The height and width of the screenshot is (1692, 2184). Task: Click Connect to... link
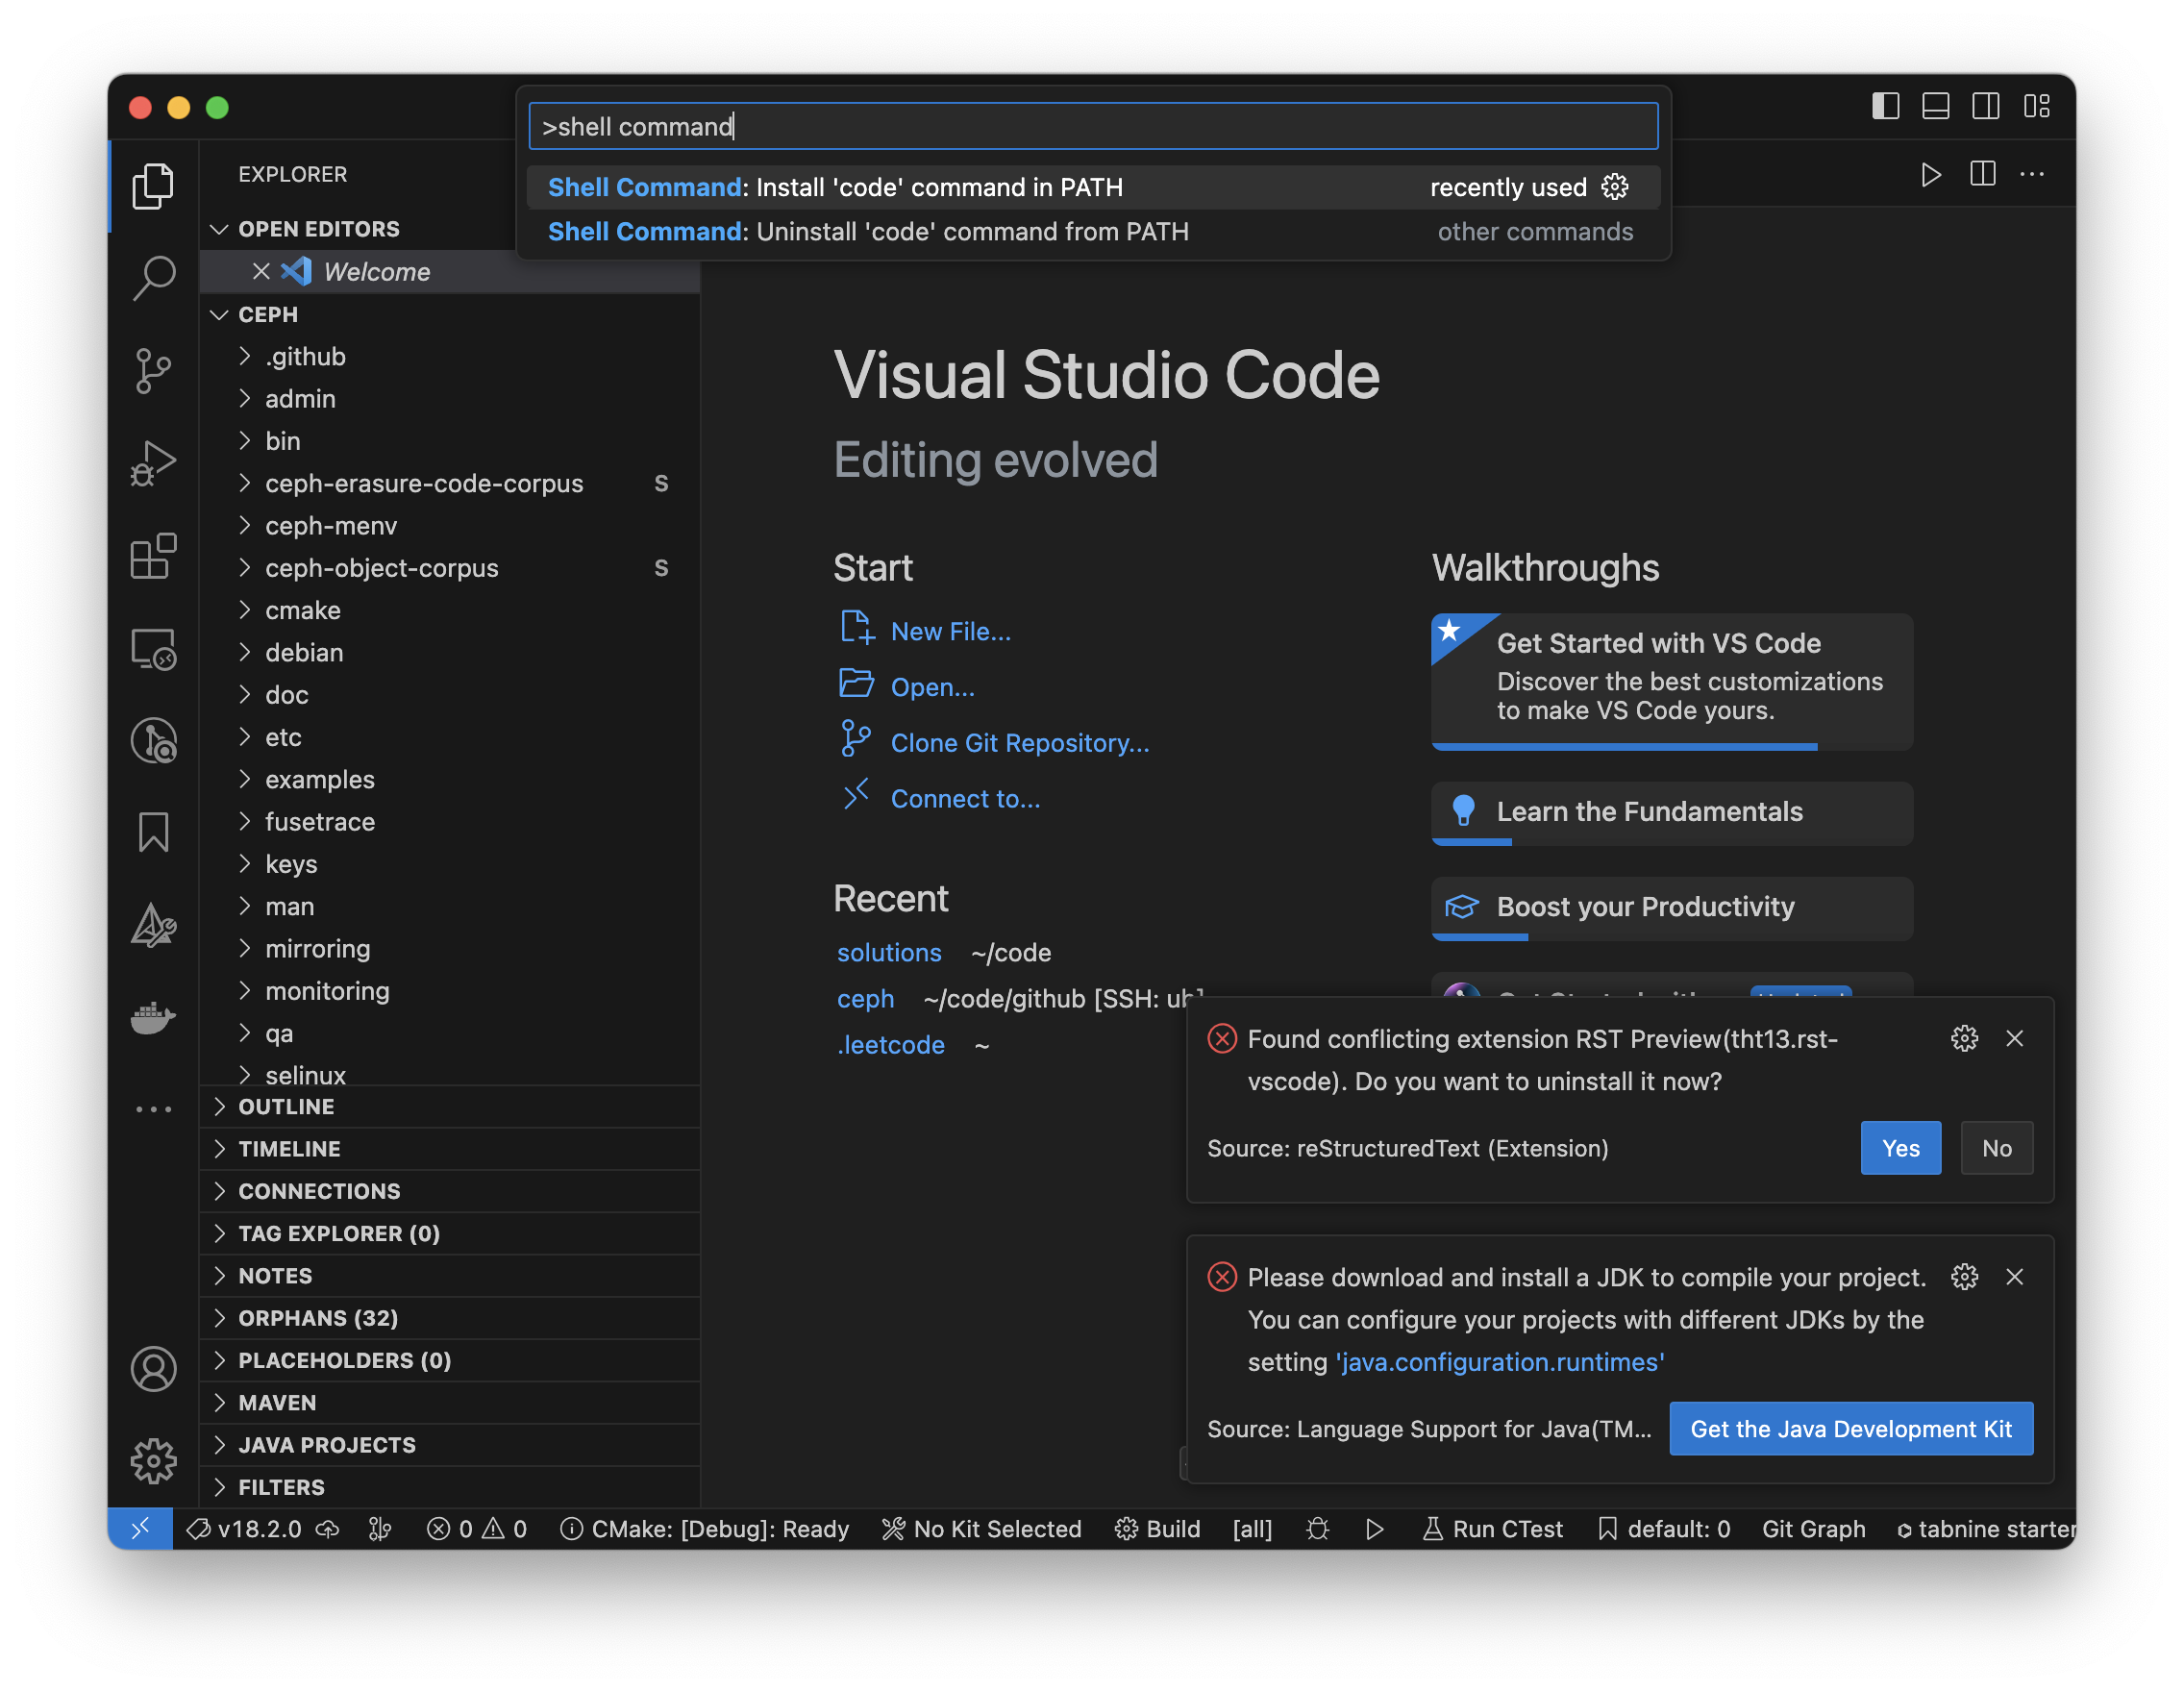(965, 799)
